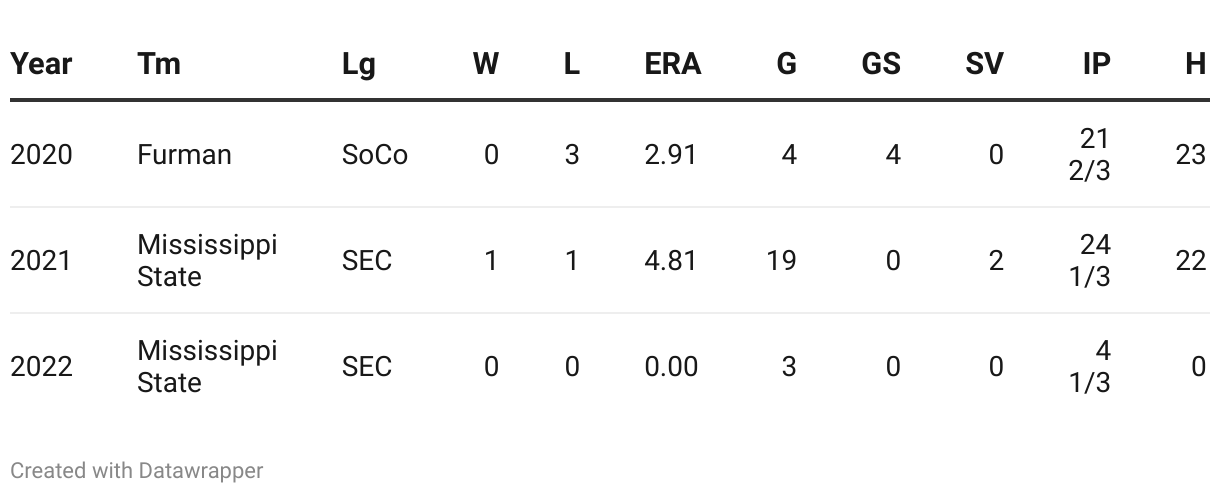Click the 21 2/3 innings pitched cell
The image size is (1220, 494).
tap(1089, 155)
